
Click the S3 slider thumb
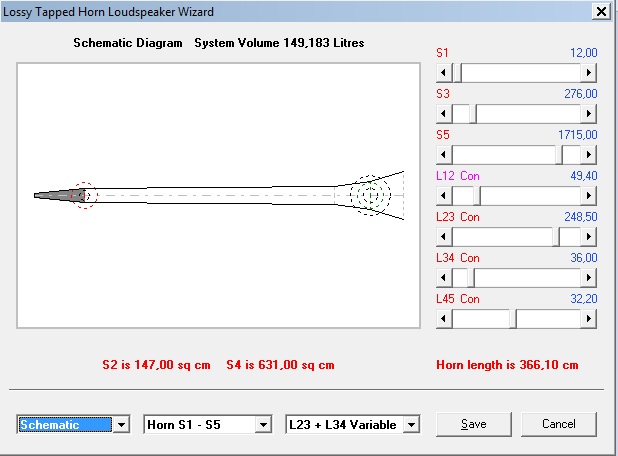473,114
